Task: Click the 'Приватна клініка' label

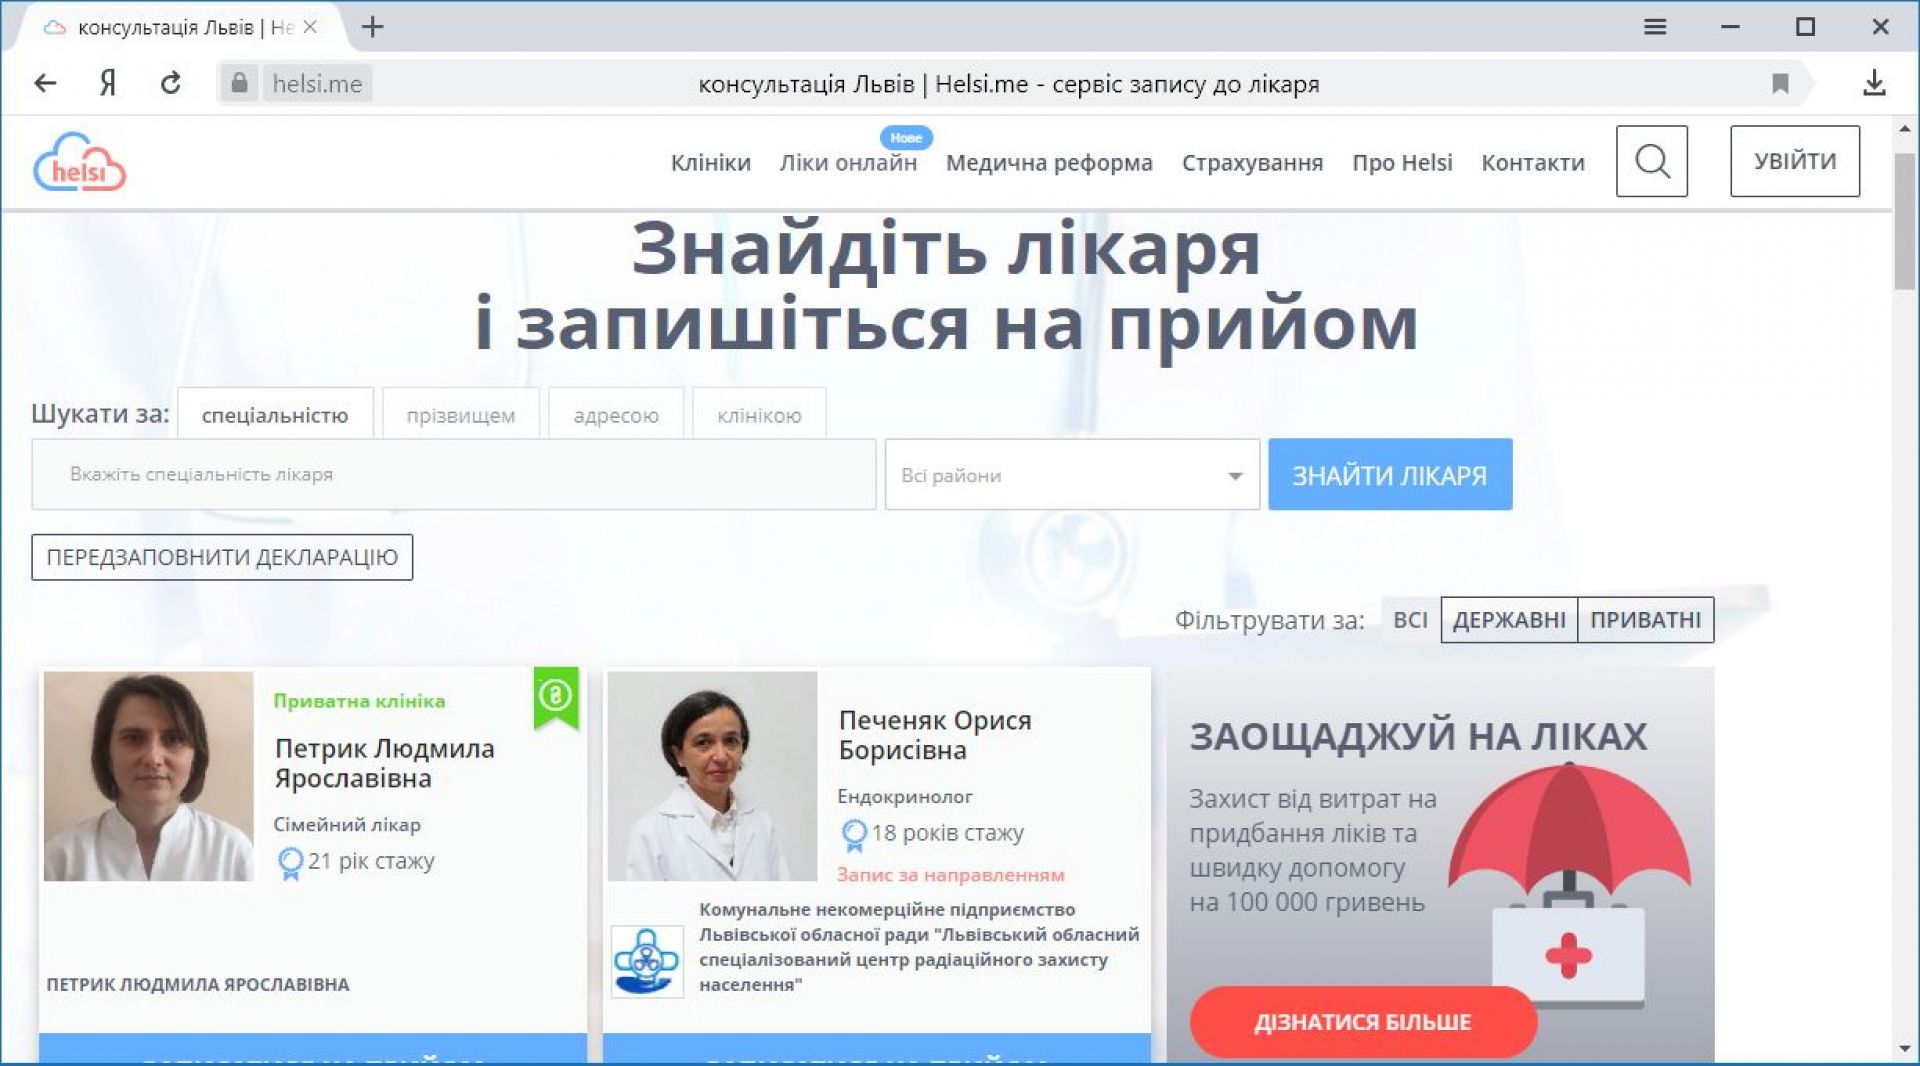Action: tap(359, 701)
